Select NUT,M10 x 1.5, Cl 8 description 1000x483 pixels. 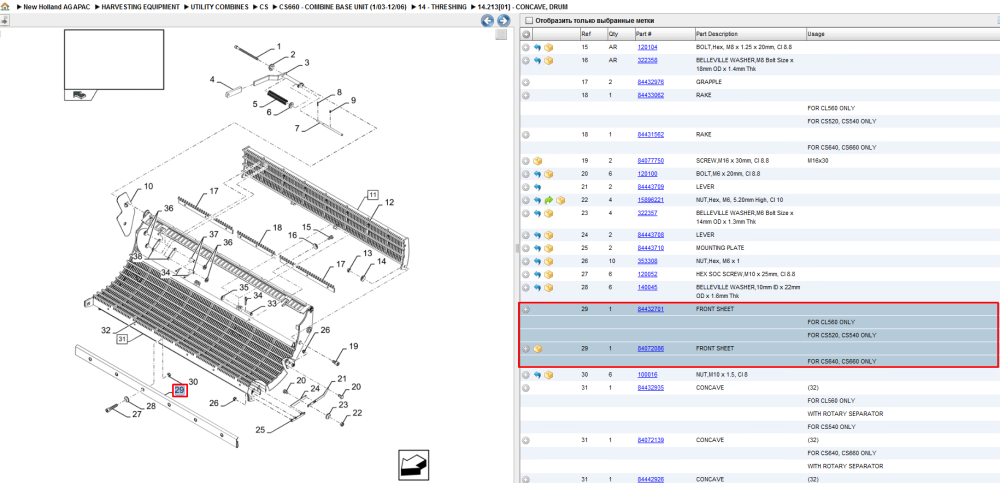click(724, 375)
